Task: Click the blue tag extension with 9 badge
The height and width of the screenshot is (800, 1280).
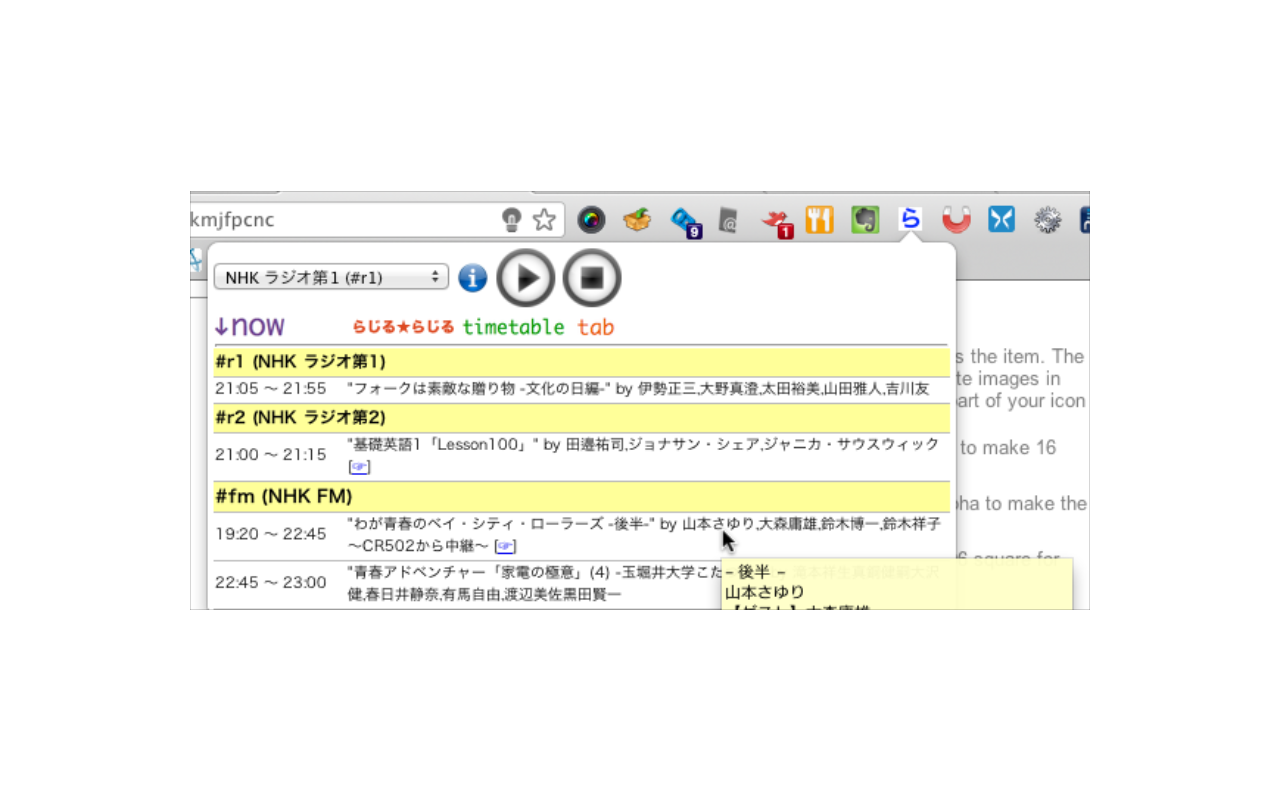Action: pyautogui.click(x=686, y=222)
